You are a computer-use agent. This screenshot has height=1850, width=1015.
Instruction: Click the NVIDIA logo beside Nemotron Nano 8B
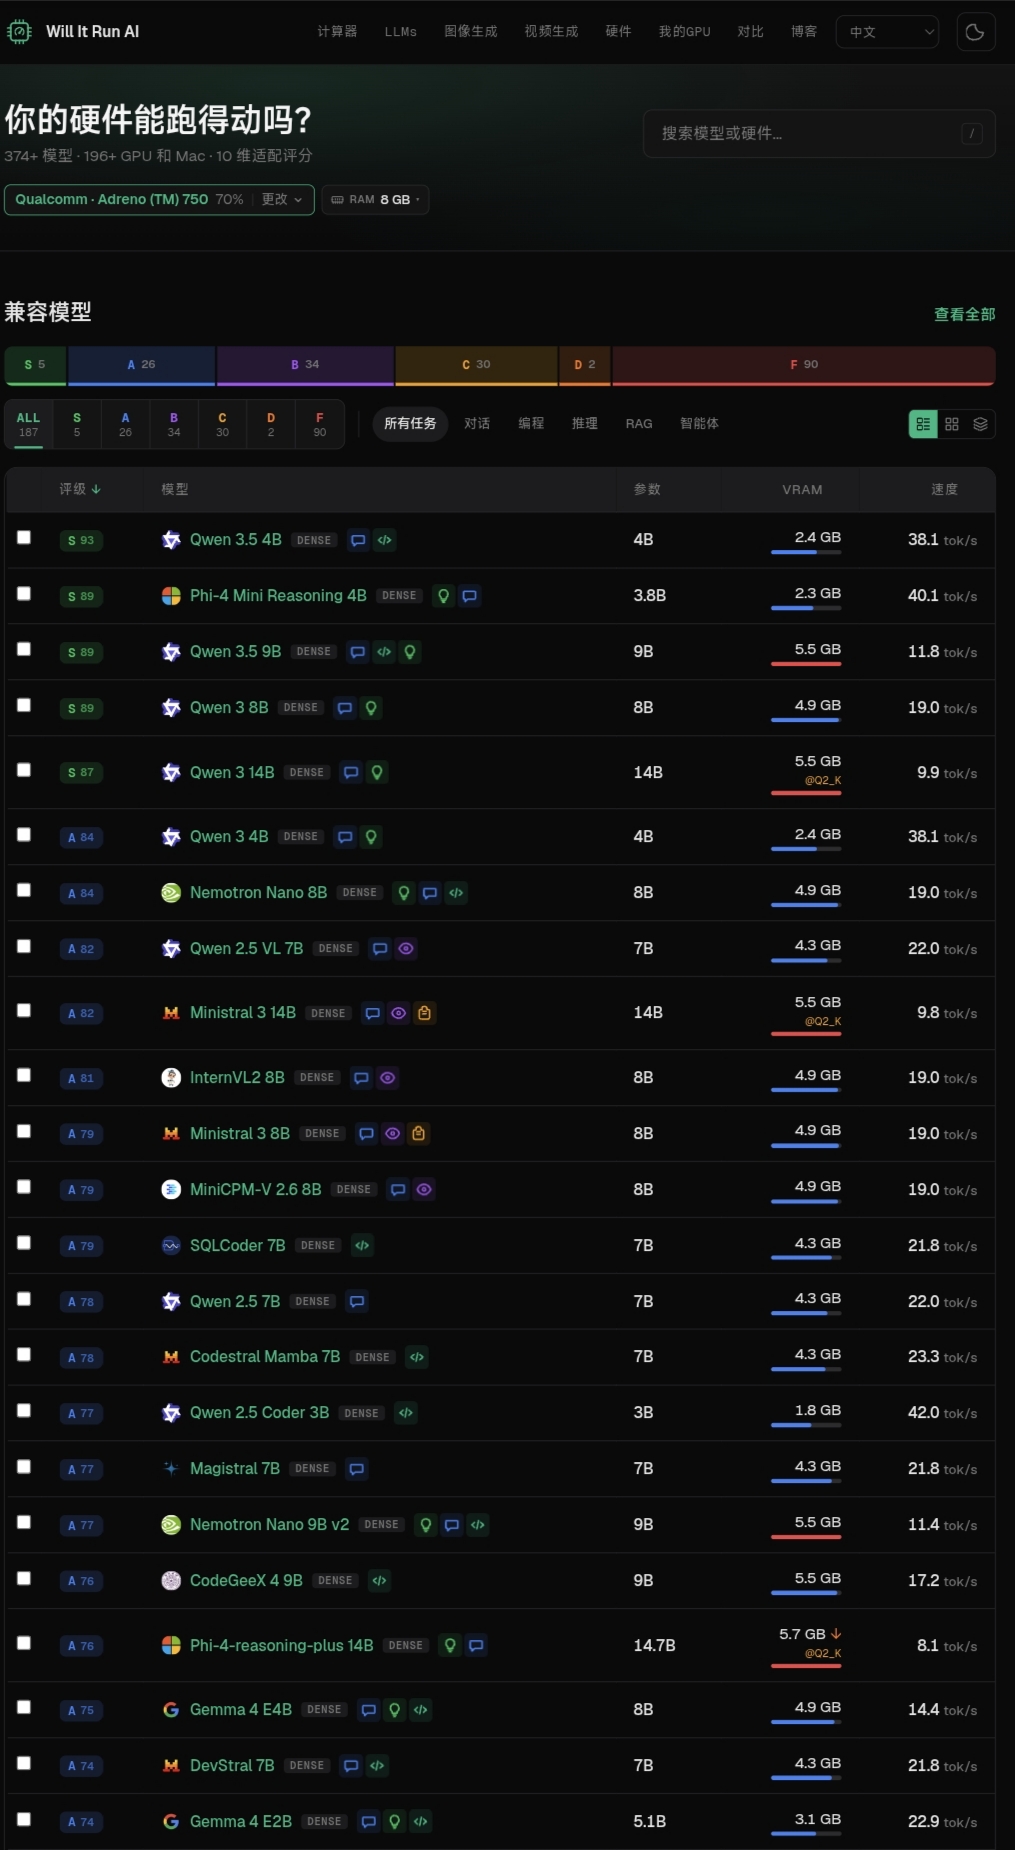pos(171,893)
